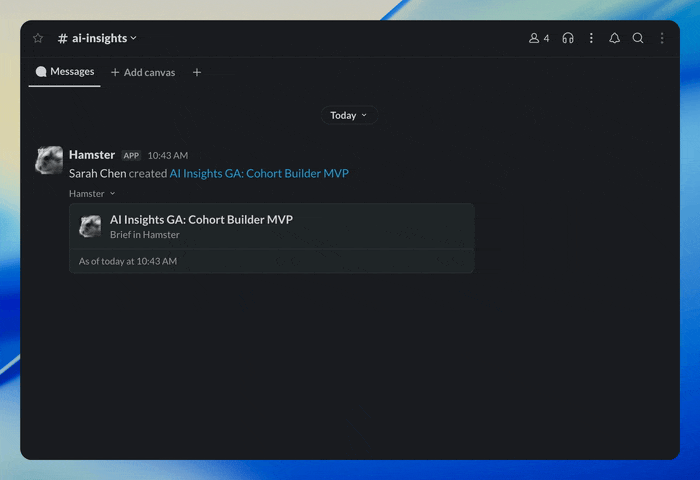
Task: Star the ai-insights channel
Action: [38, 38]
